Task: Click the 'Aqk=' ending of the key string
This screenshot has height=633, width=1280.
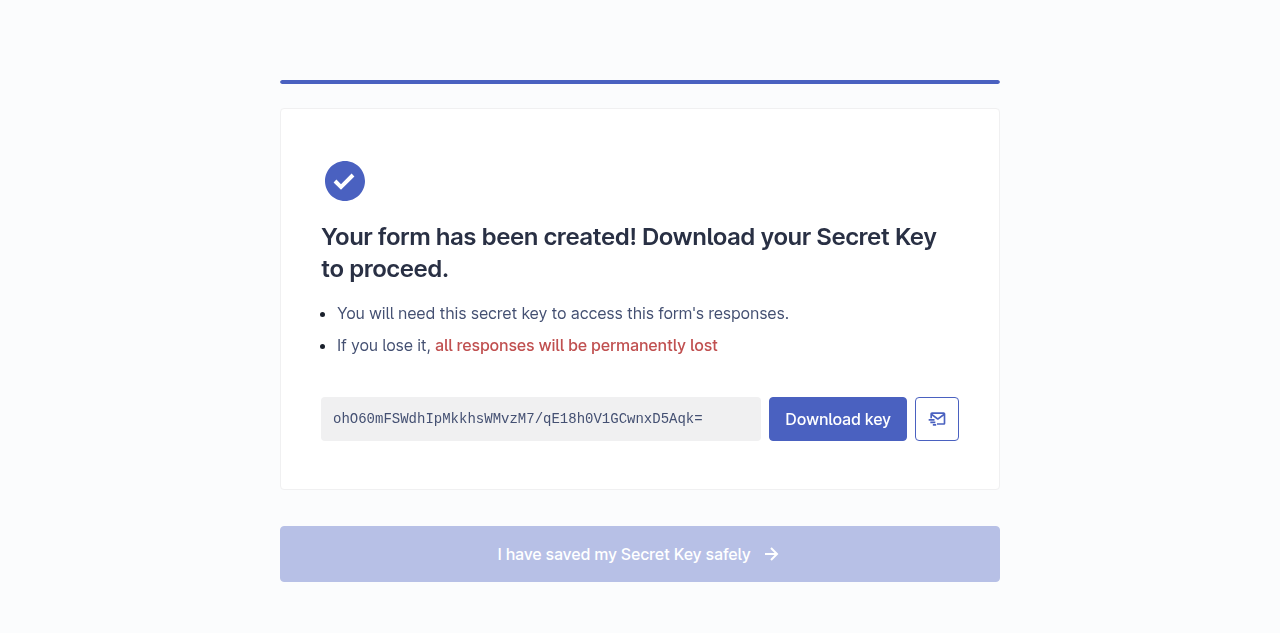Action: 686,419
